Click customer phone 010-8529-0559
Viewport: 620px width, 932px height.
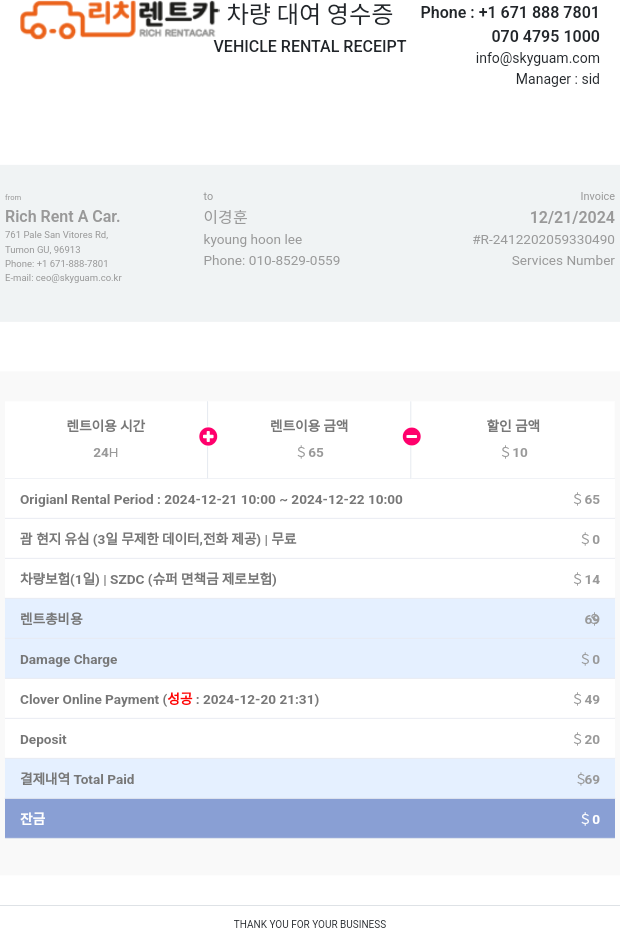click(x=294, y=260)
